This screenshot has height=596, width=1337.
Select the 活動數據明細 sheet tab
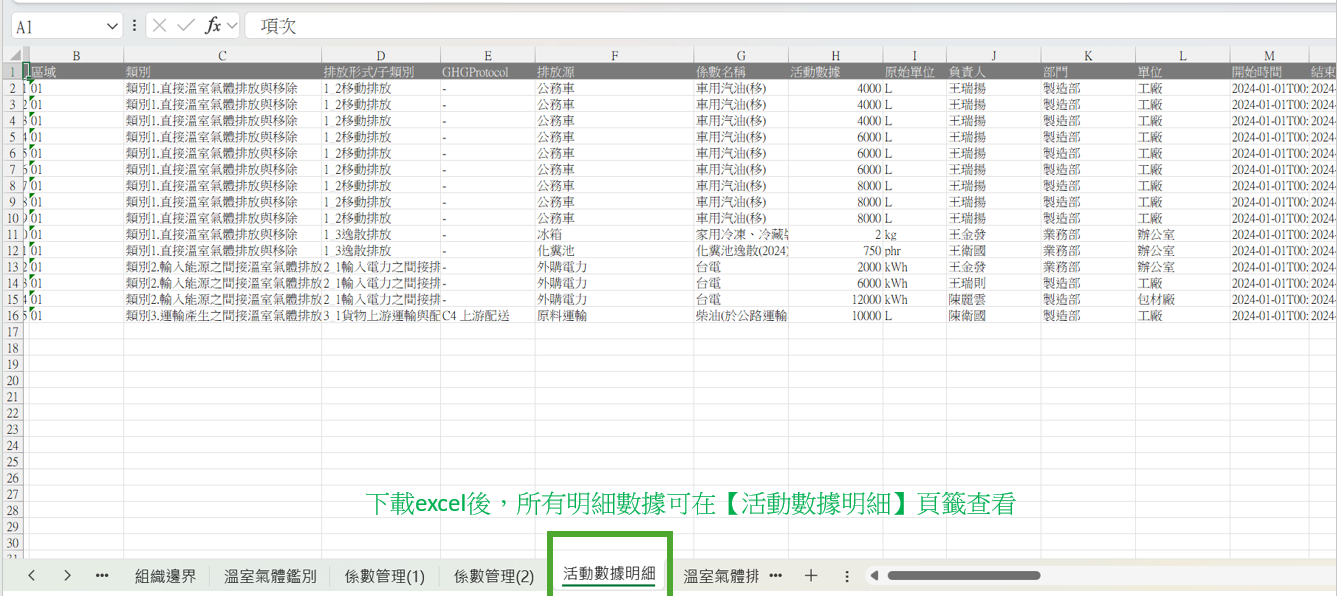coord(609,574)
